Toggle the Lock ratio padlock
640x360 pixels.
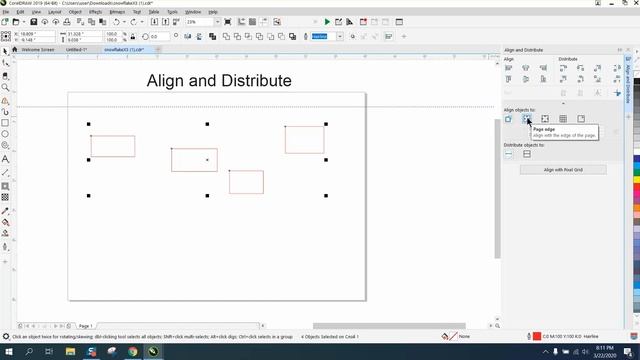click(133, 37)
